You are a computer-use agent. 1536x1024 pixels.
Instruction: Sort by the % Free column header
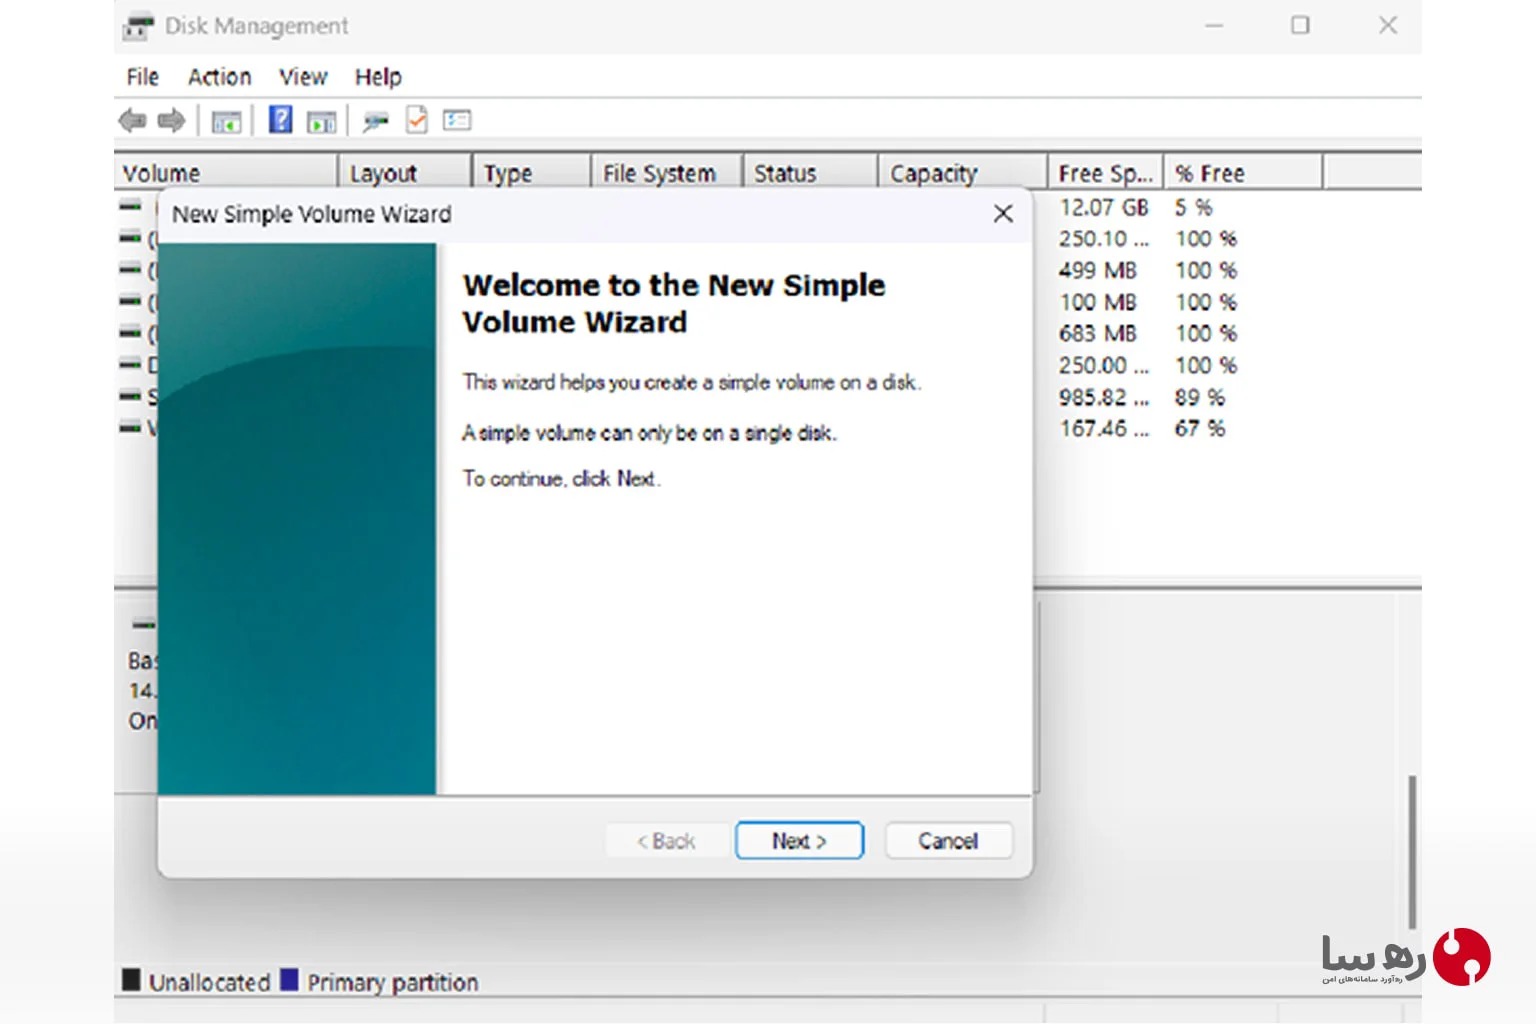pos(1244,173)
